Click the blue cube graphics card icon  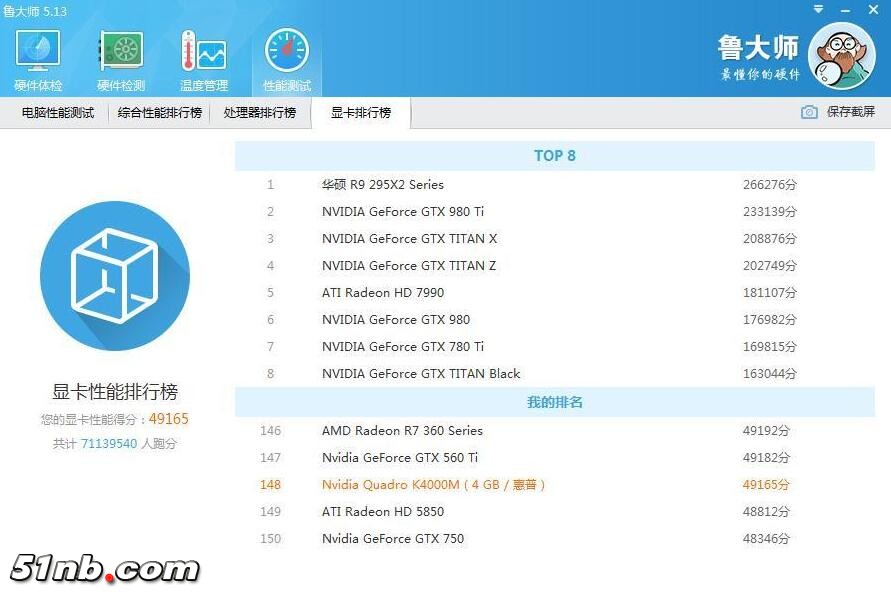pos(115,275)
